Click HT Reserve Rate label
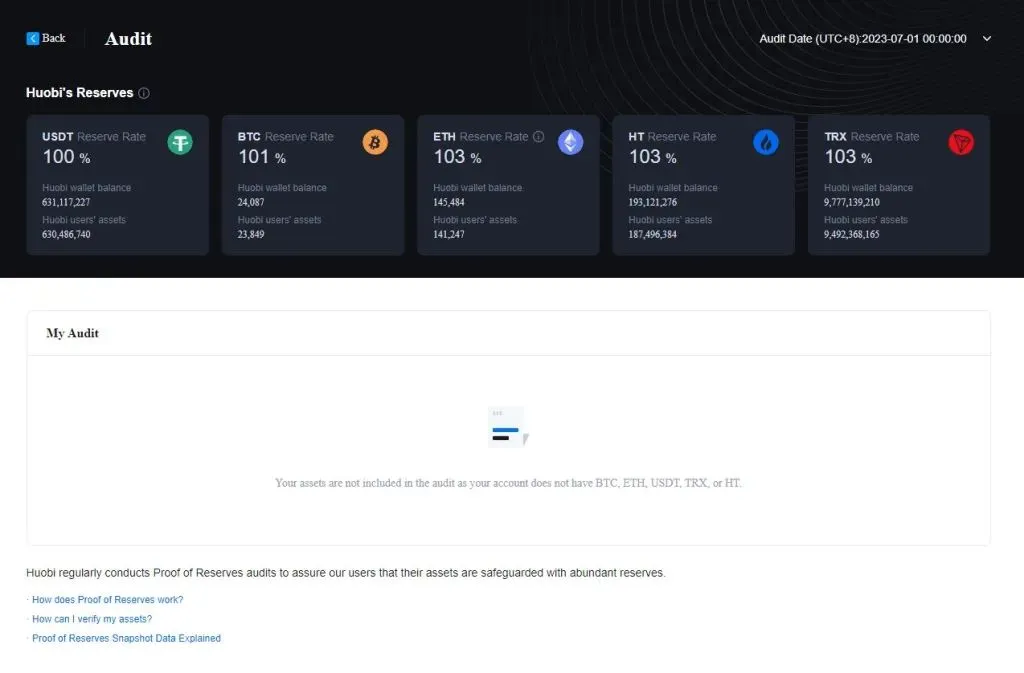Image resolution: width=1024 pixels, height=673 pixels. coord(672,136)
